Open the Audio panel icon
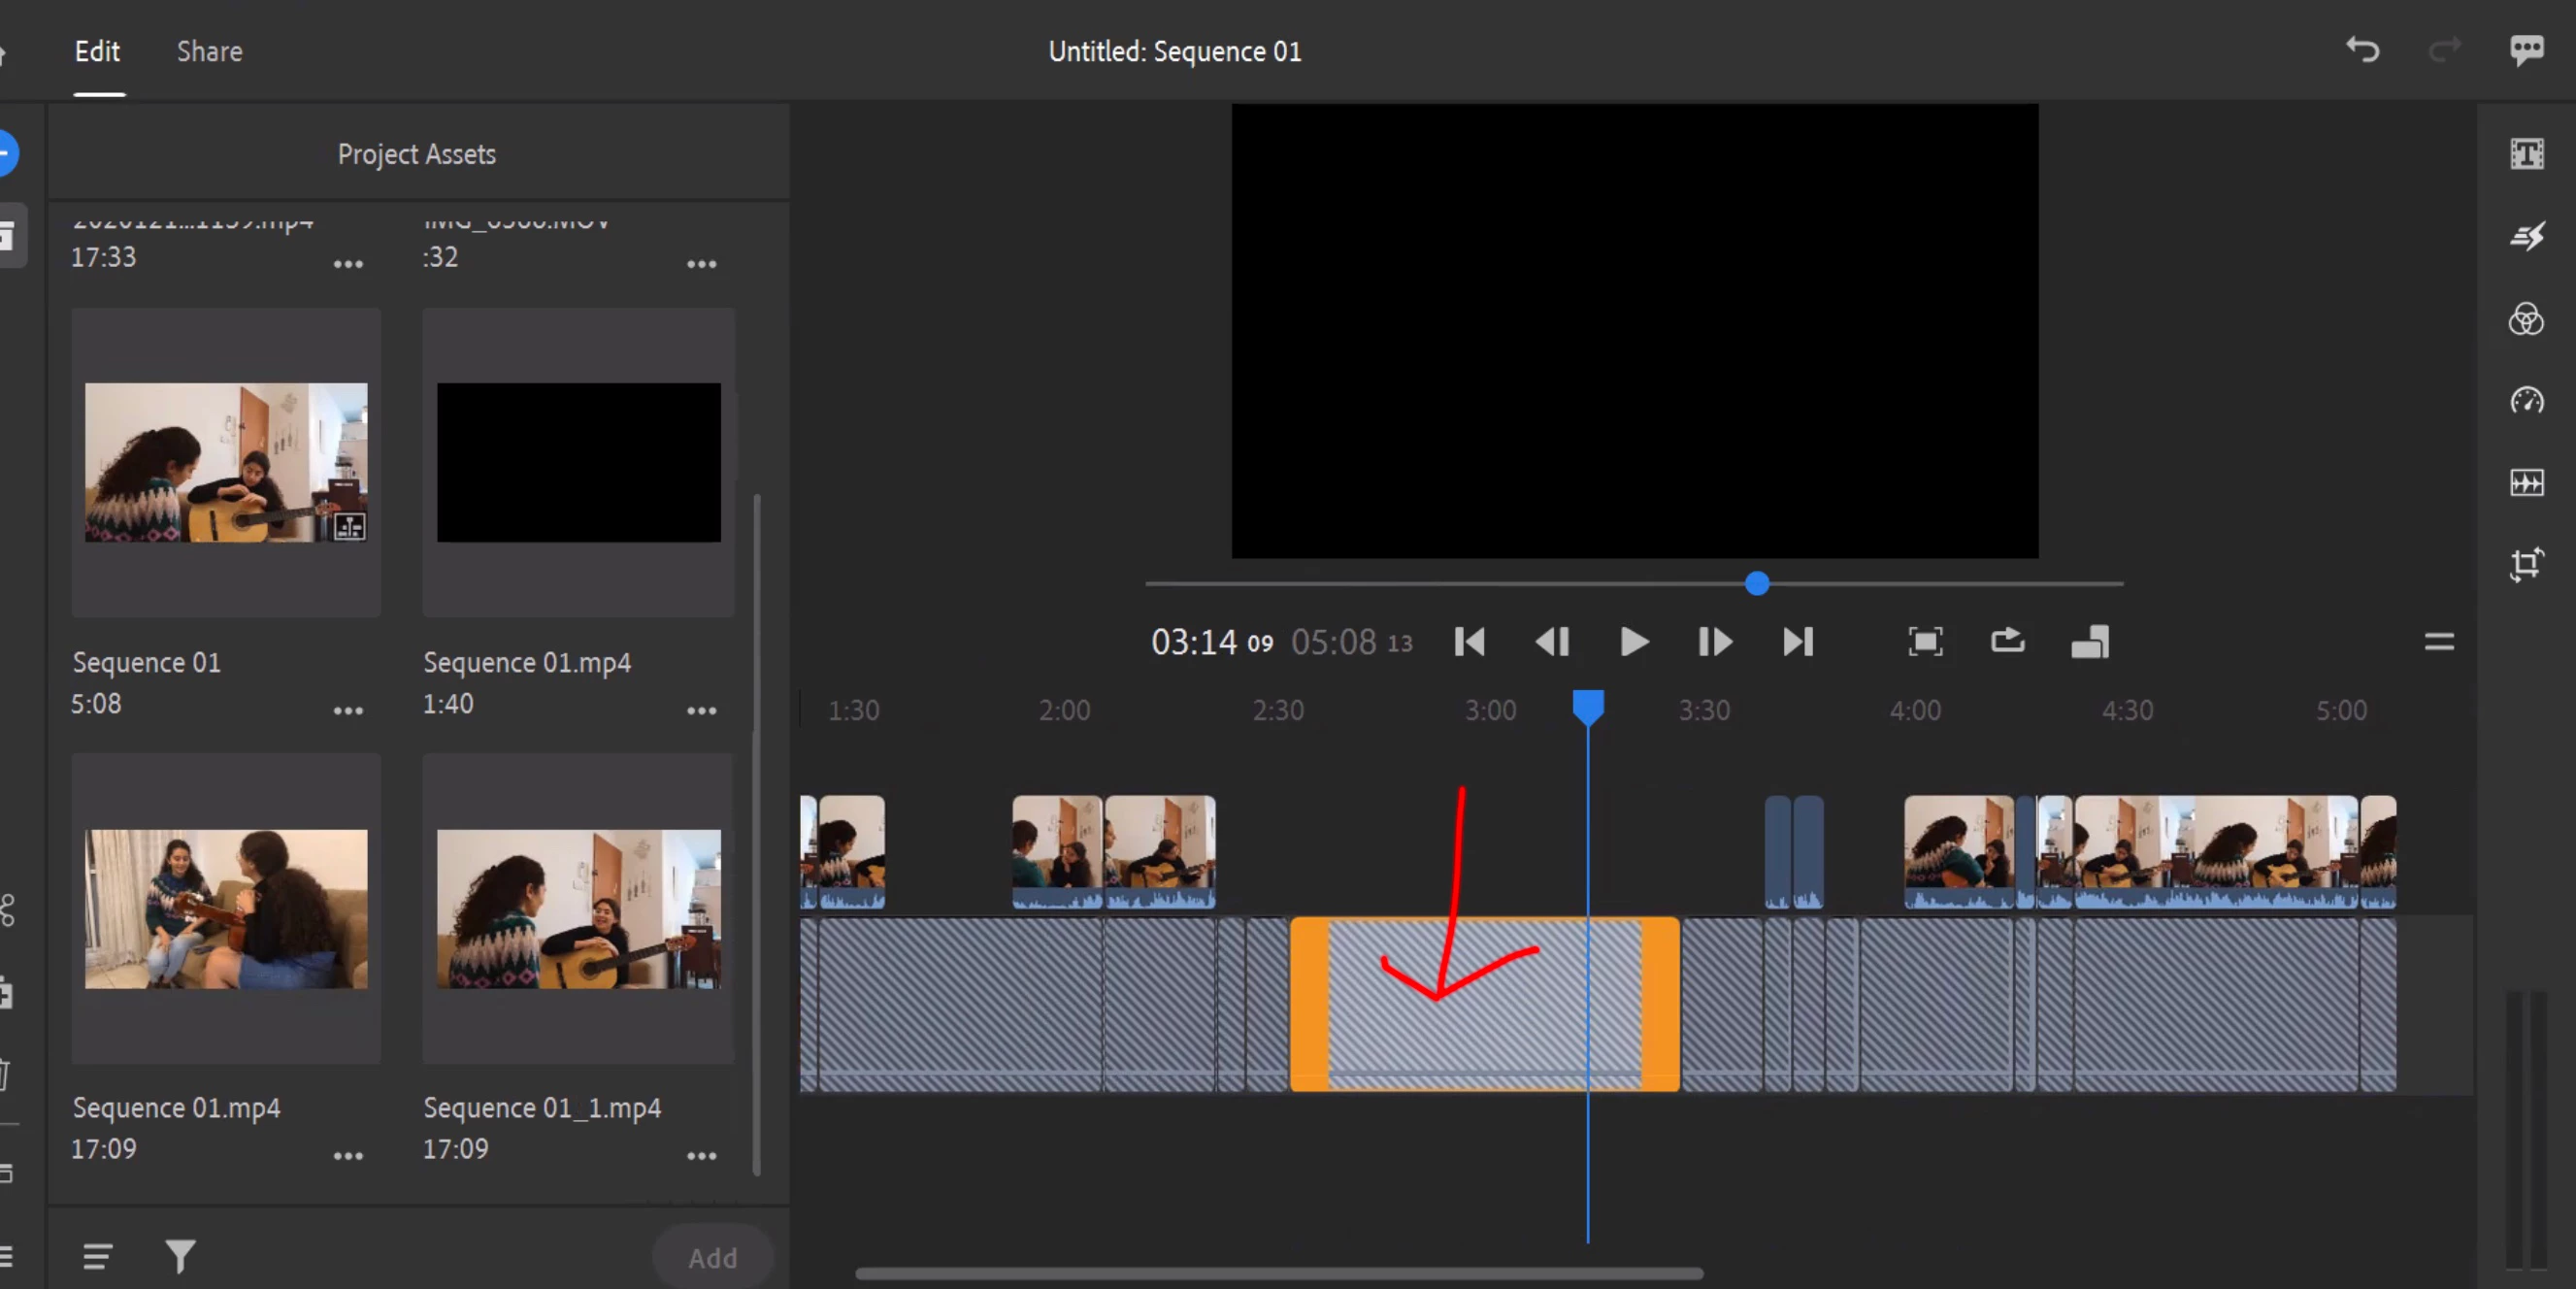This screenshot has height=1289, width=2576. pos(2526,483)
